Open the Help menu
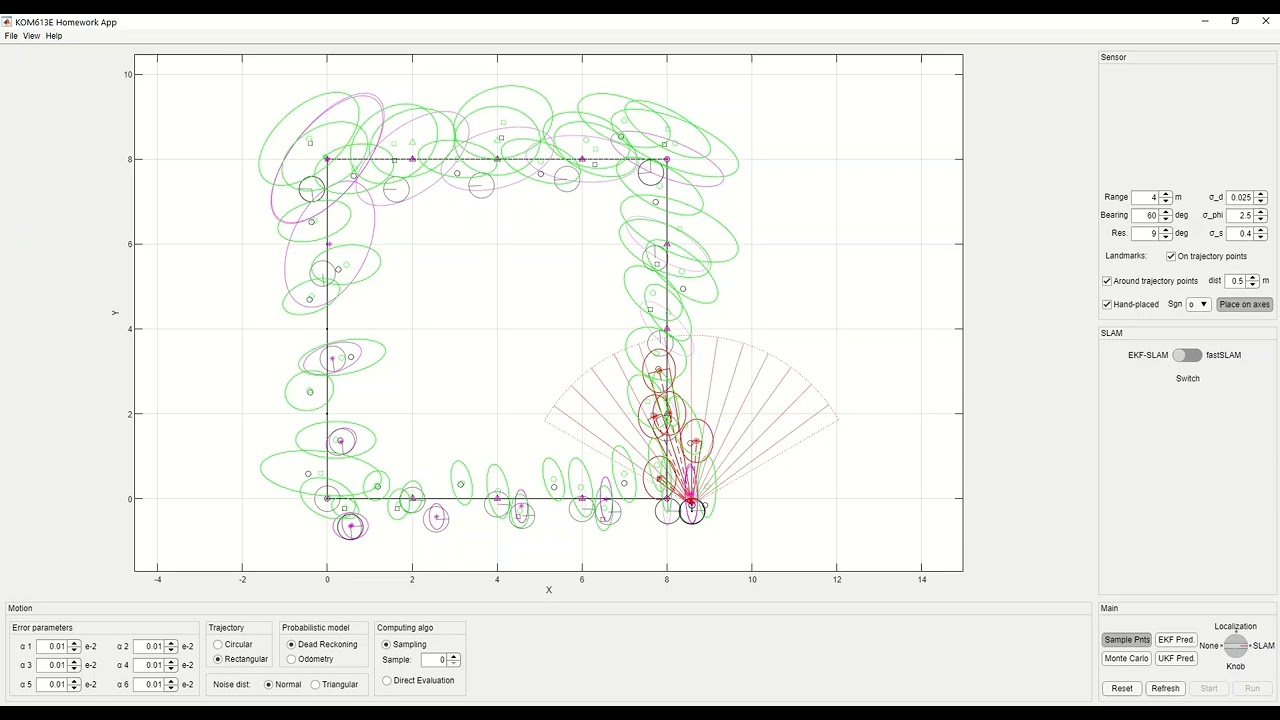The height and width of the screenshot is (720, 1280). click(54, 36)
